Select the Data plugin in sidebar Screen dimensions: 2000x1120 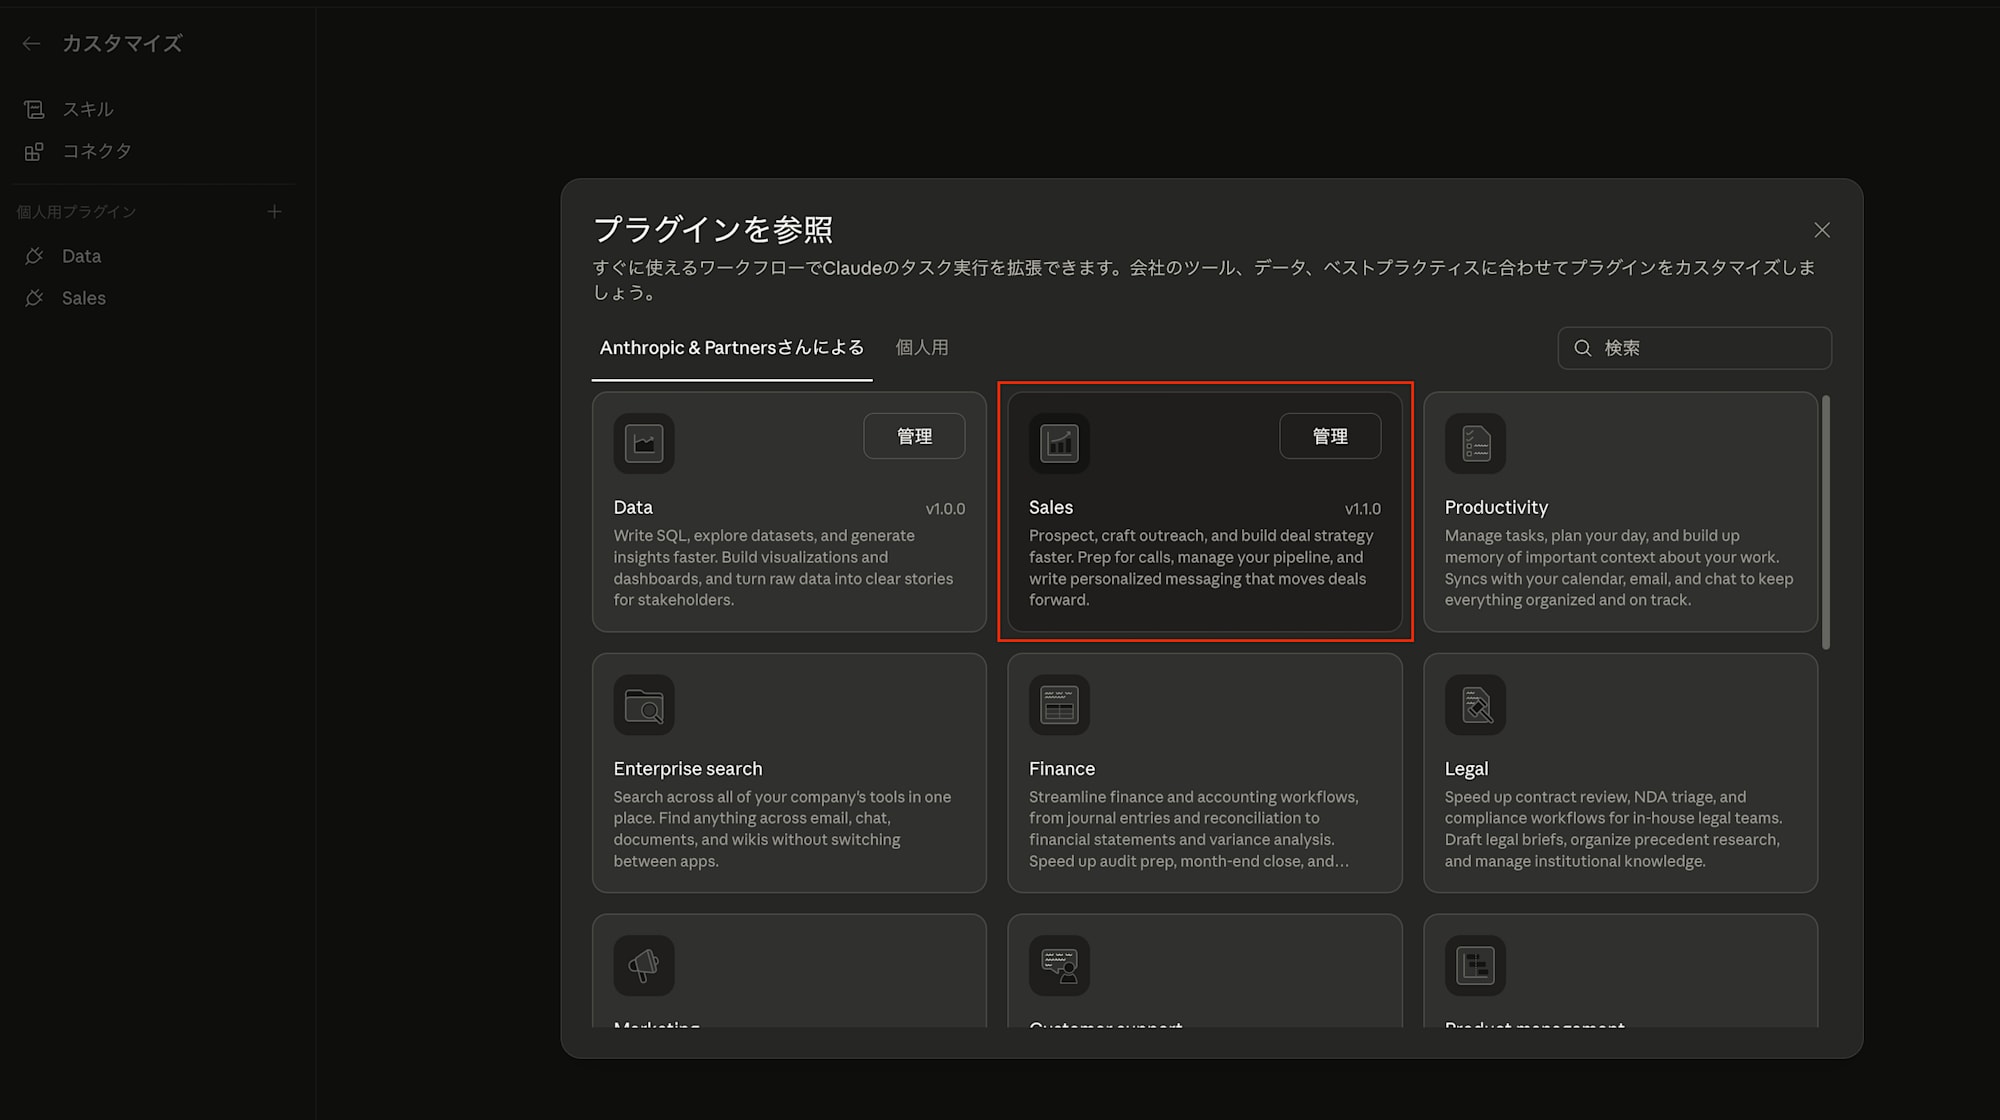[x=81, y=256]
